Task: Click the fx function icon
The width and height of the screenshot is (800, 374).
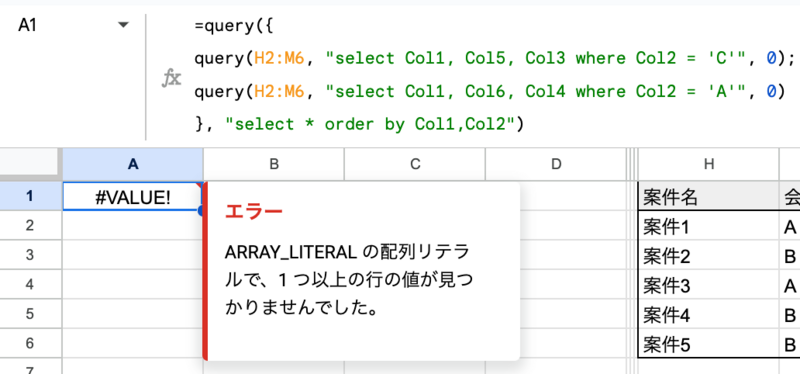Action: (171, 78)
